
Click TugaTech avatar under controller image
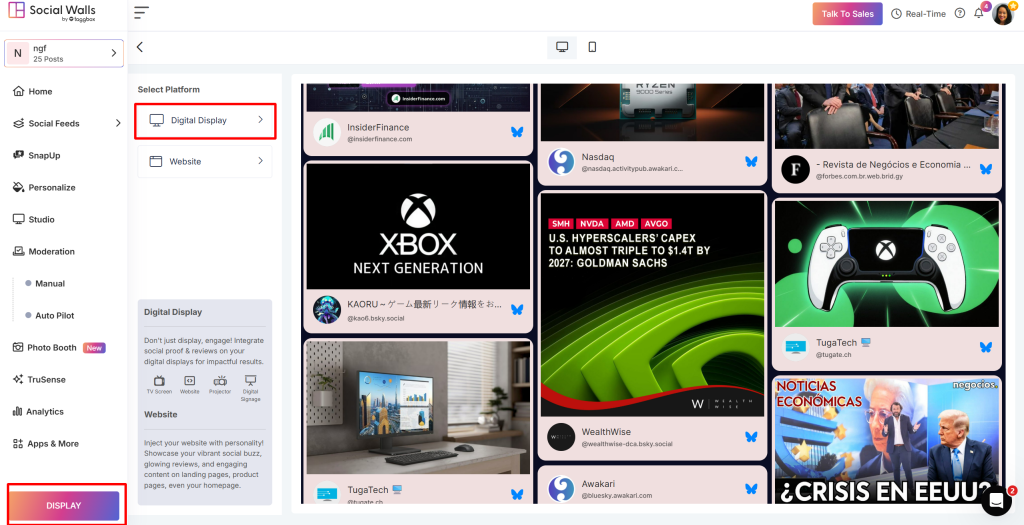[x=795, y=347]
